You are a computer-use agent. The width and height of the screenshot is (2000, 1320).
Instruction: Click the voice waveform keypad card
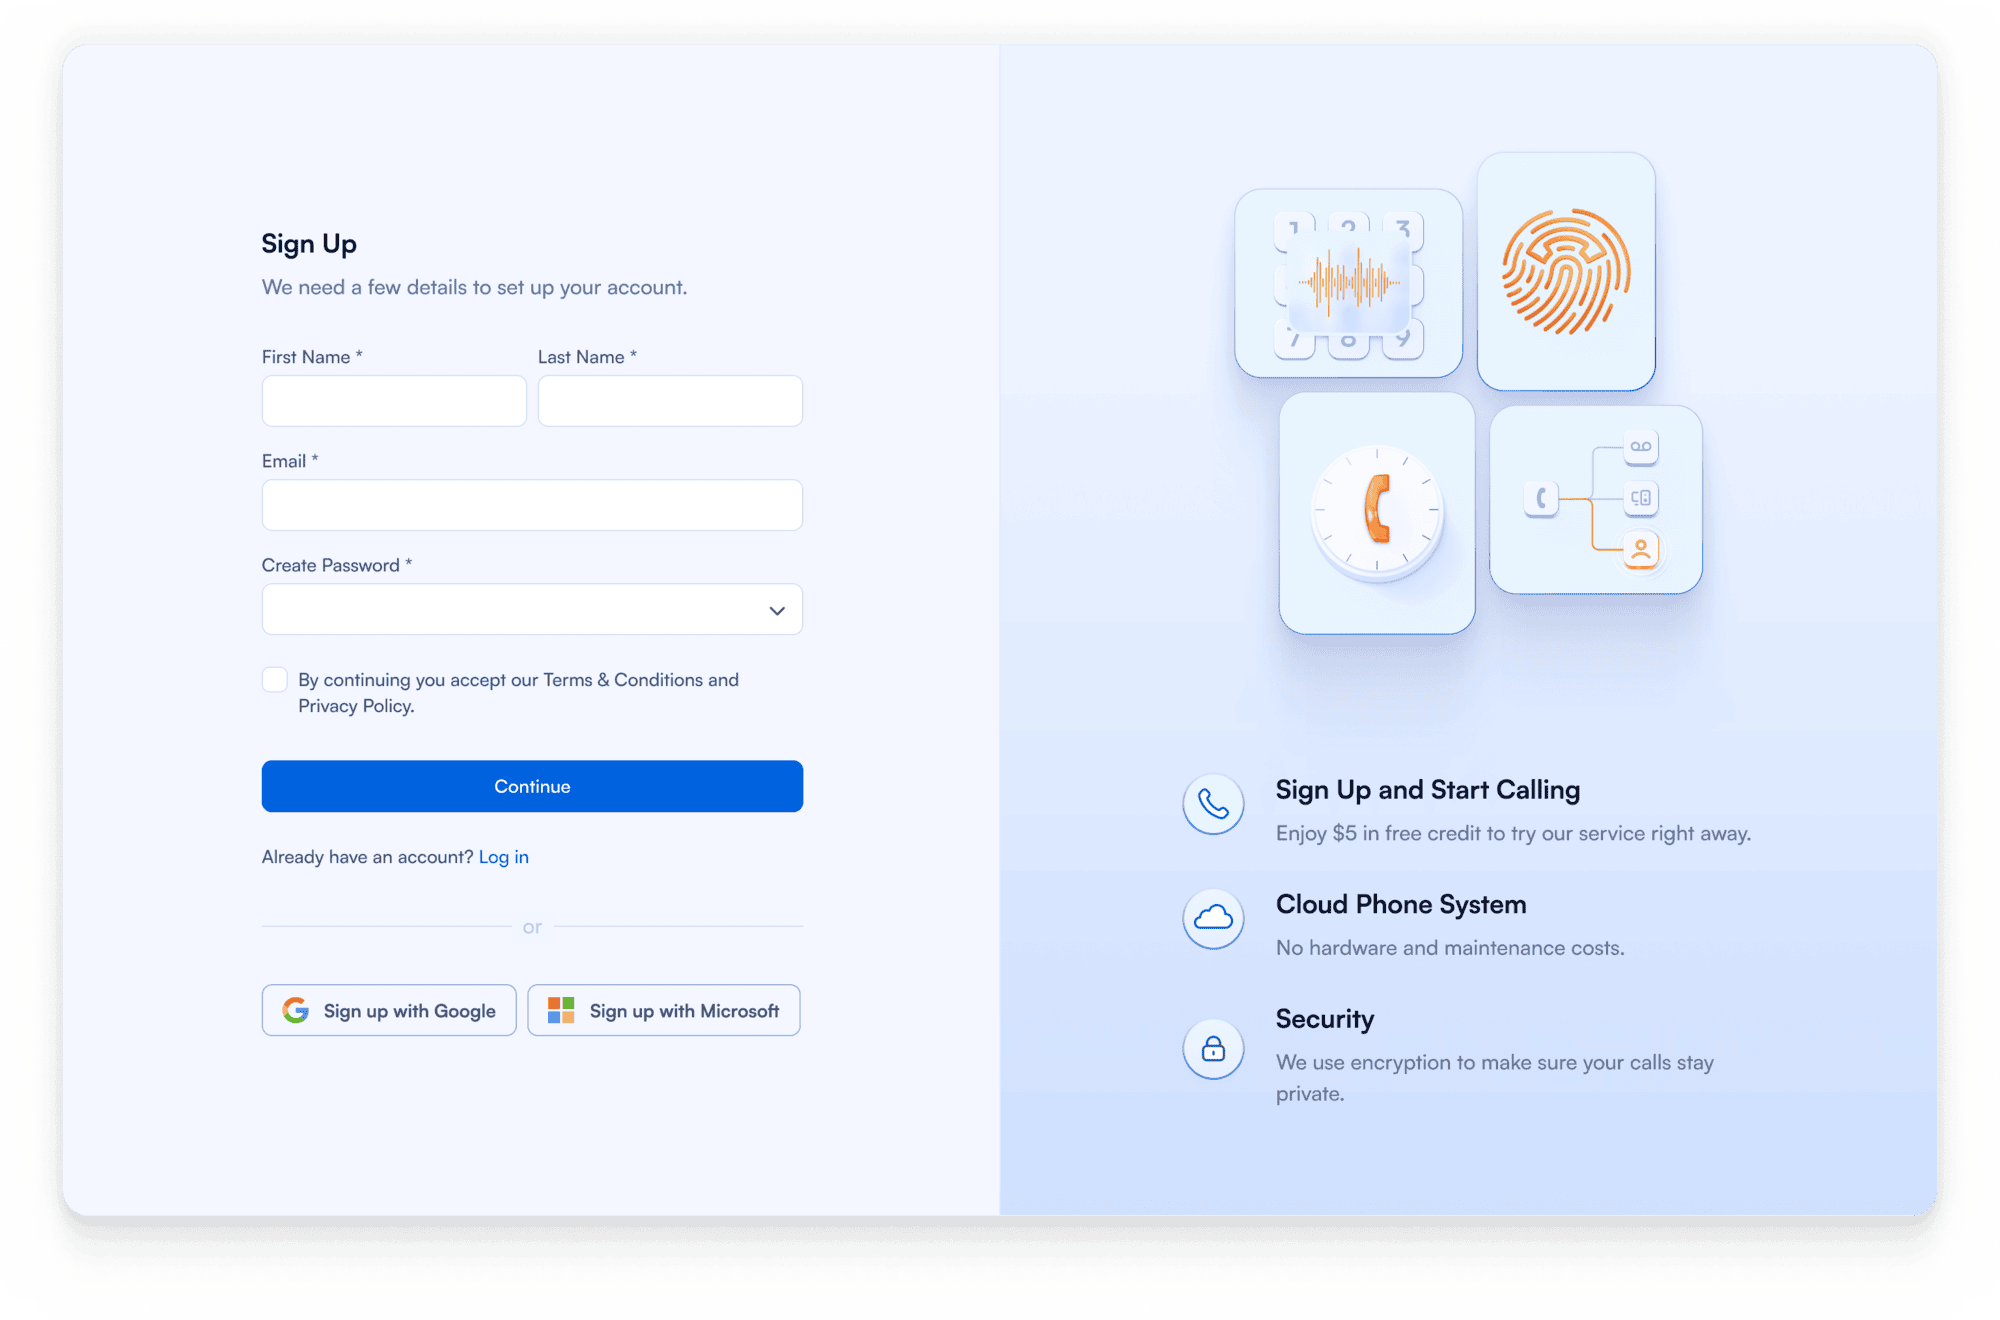pyautogui.click(x=1348, y=283)
